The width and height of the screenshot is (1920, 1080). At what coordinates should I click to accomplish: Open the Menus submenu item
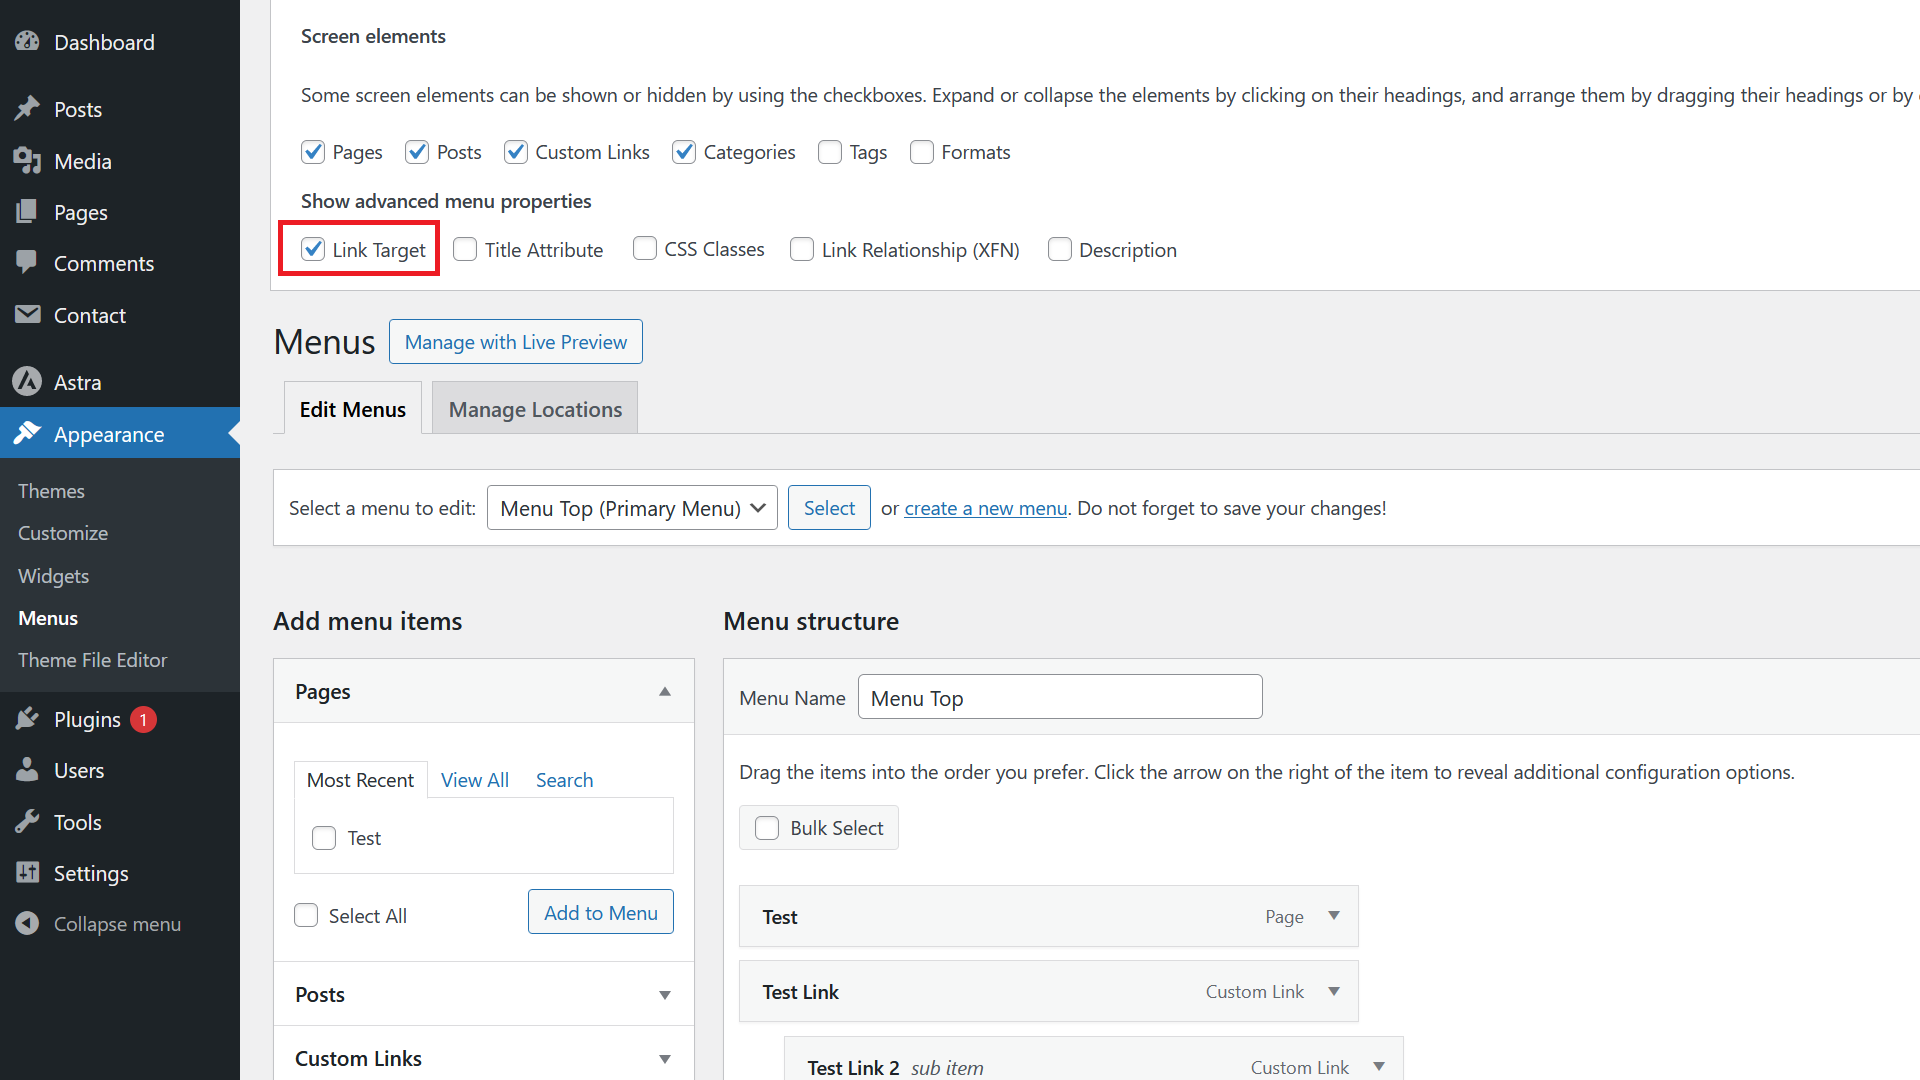[x=48, y=618]
